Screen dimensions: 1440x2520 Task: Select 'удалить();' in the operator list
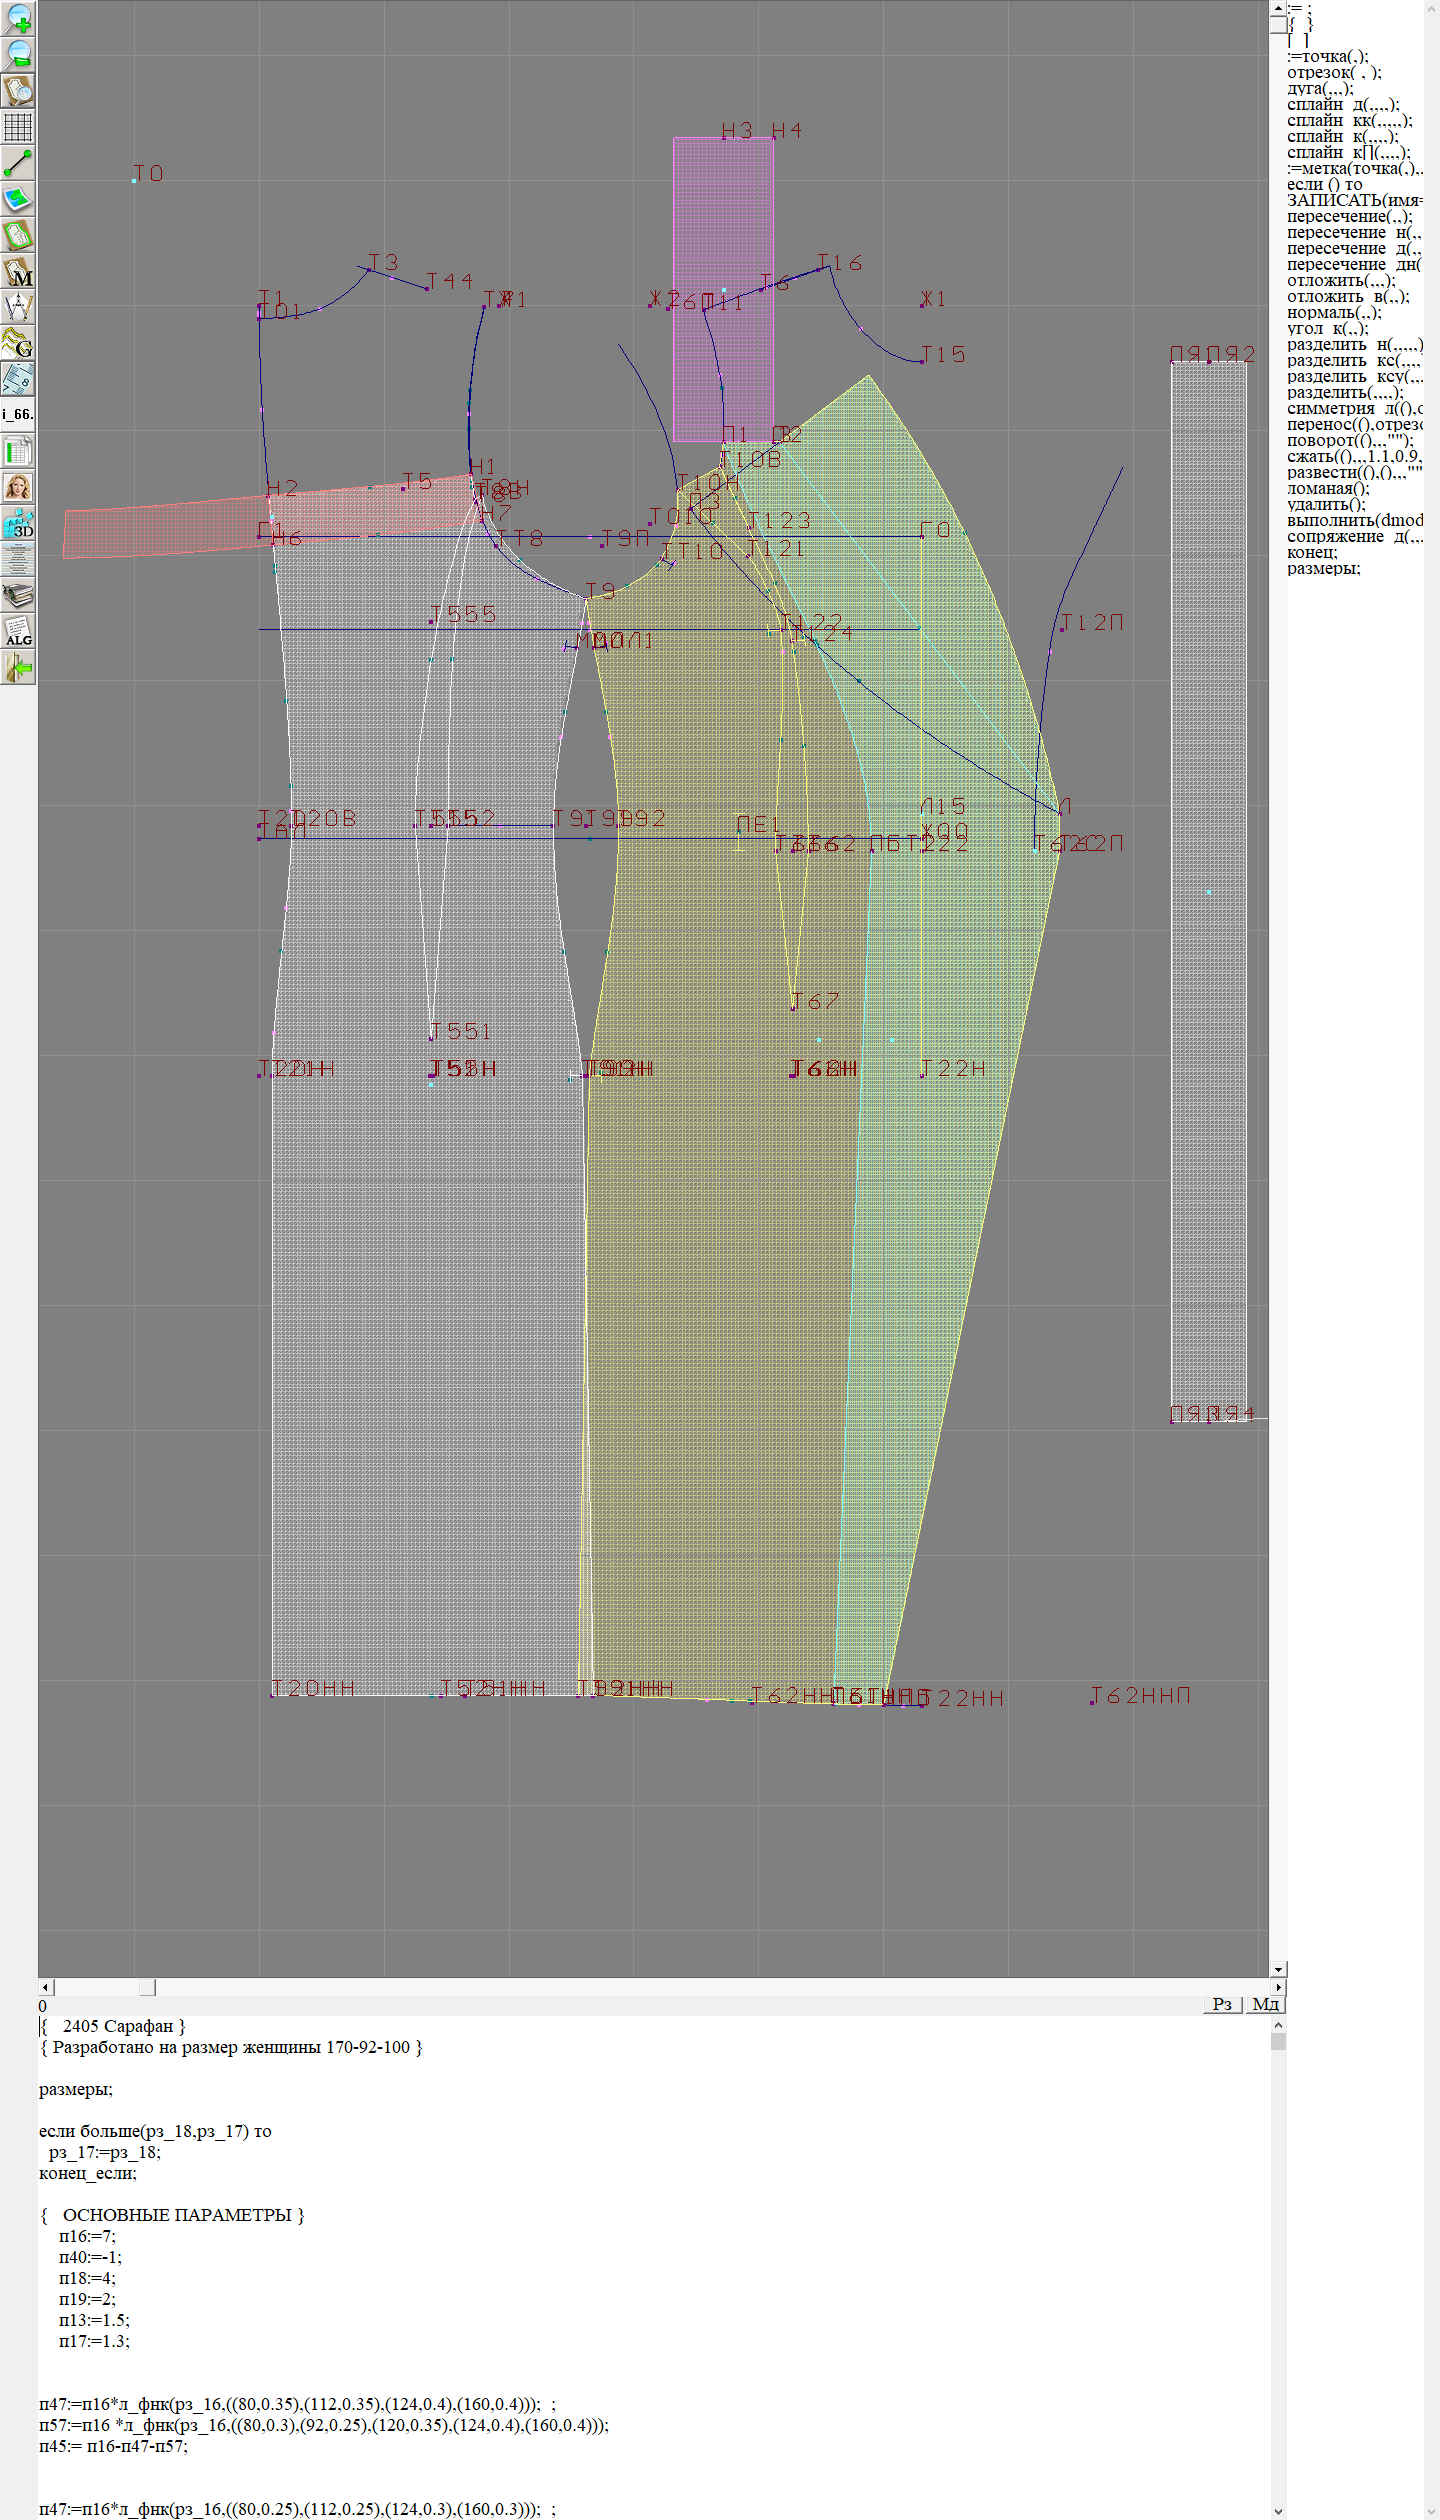(1326, 505)
